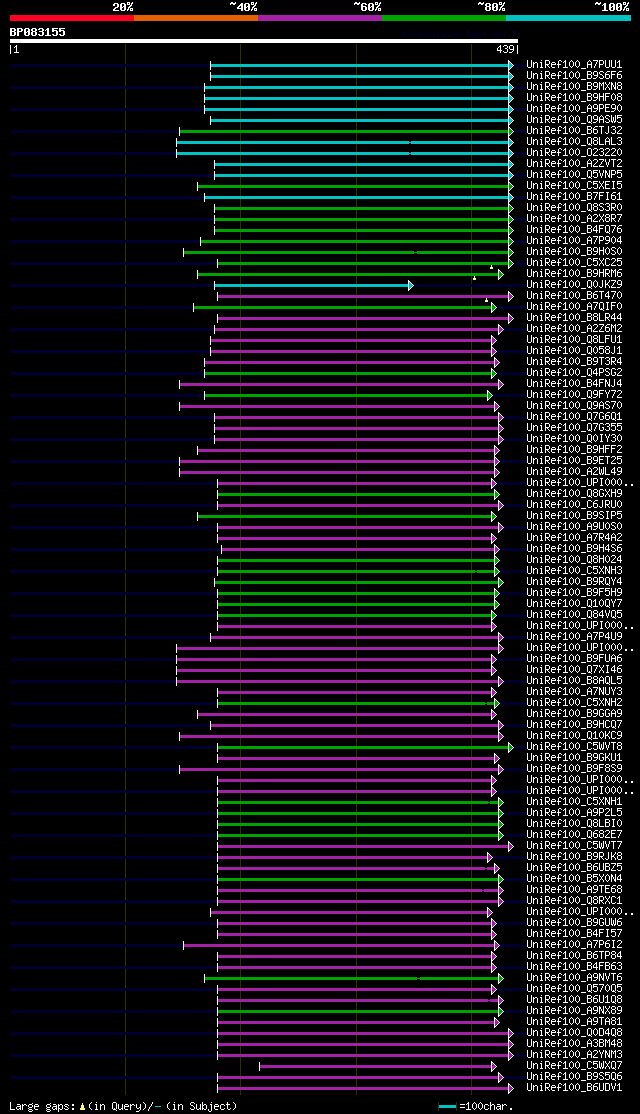Image resolution: width=640 pixels, height=1114 pixels.
Task: Select the UniRef100_B4FI57 label
Action: coord(575,934)
